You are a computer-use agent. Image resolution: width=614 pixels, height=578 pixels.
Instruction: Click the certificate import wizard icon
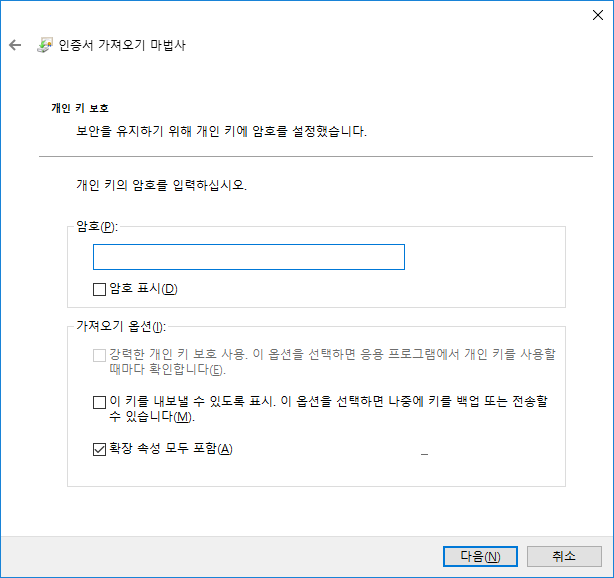point(44,45)
